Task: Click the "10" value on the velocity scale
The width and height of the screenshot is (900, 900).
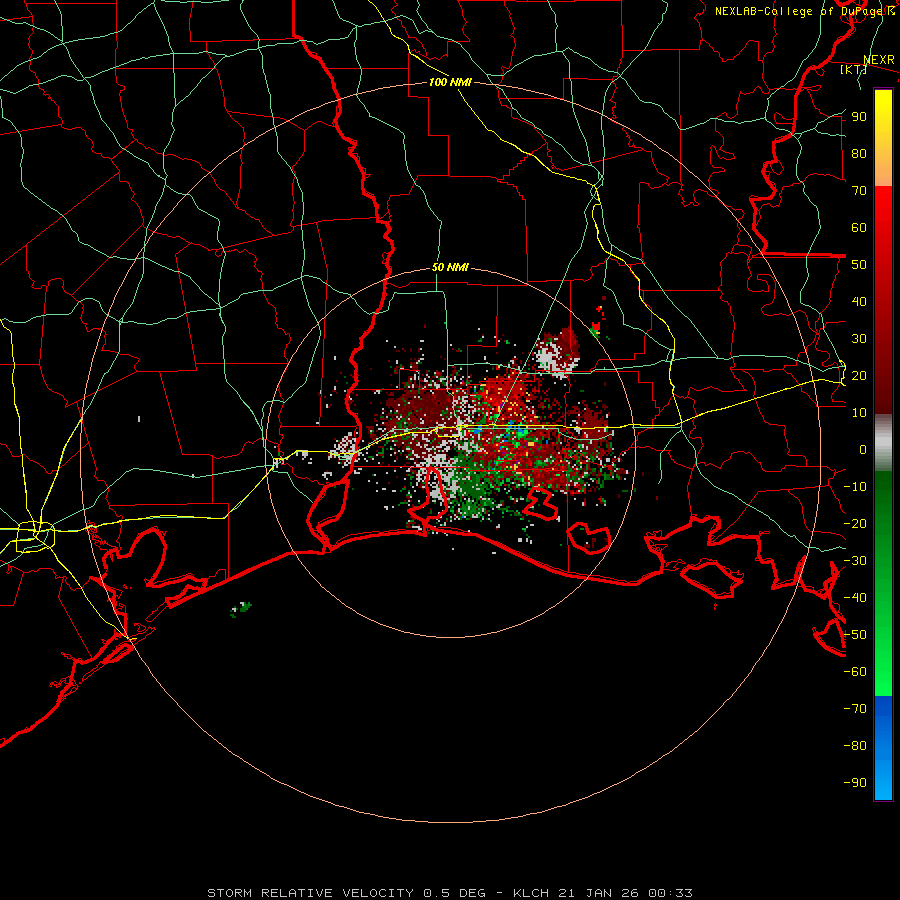Action: tap(859, 413)
